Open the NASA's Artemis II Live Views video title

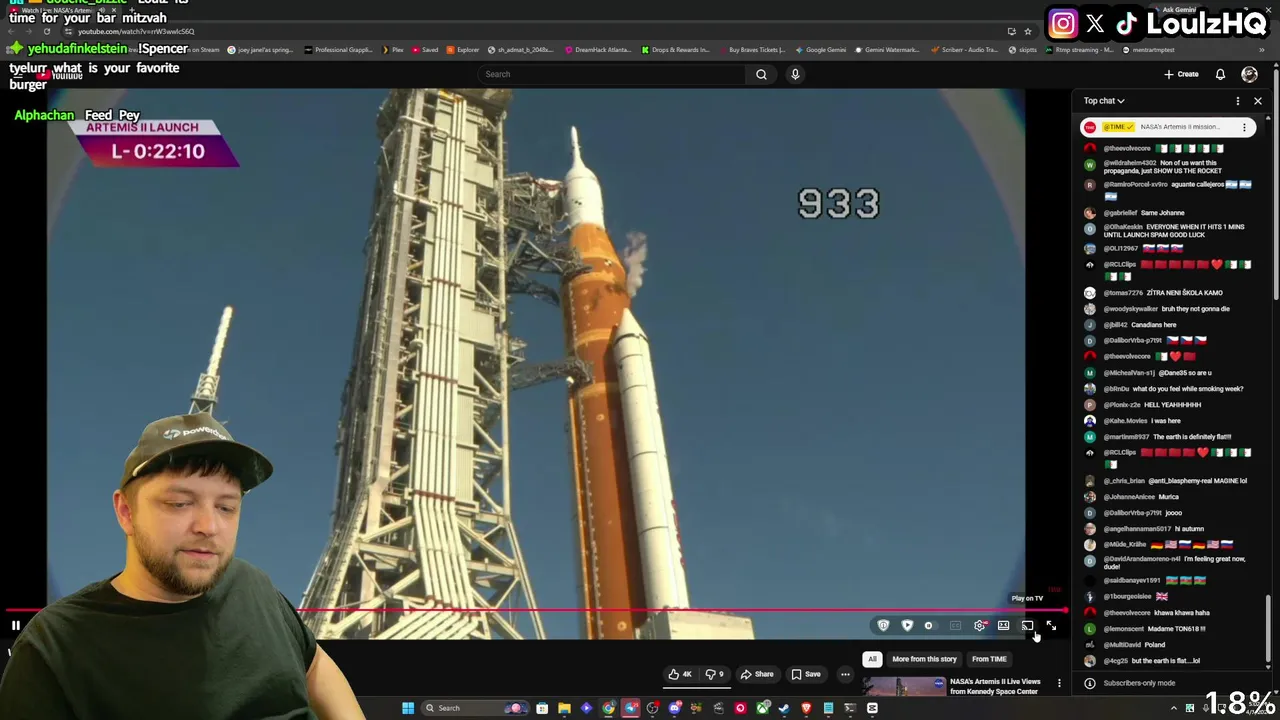[995, 686]
